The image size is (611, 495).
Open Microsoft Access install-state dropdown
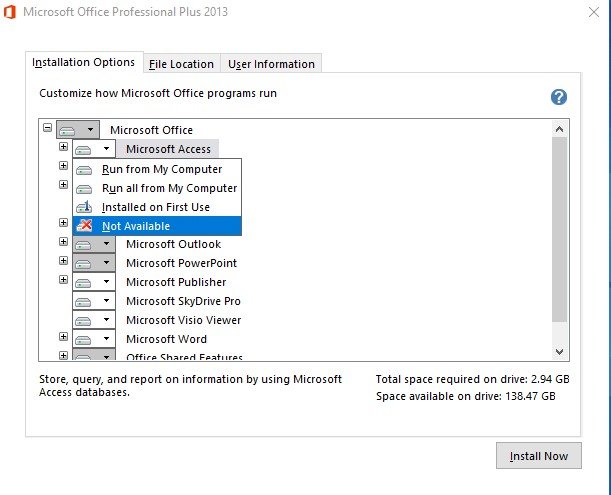(x=94, y=149)
